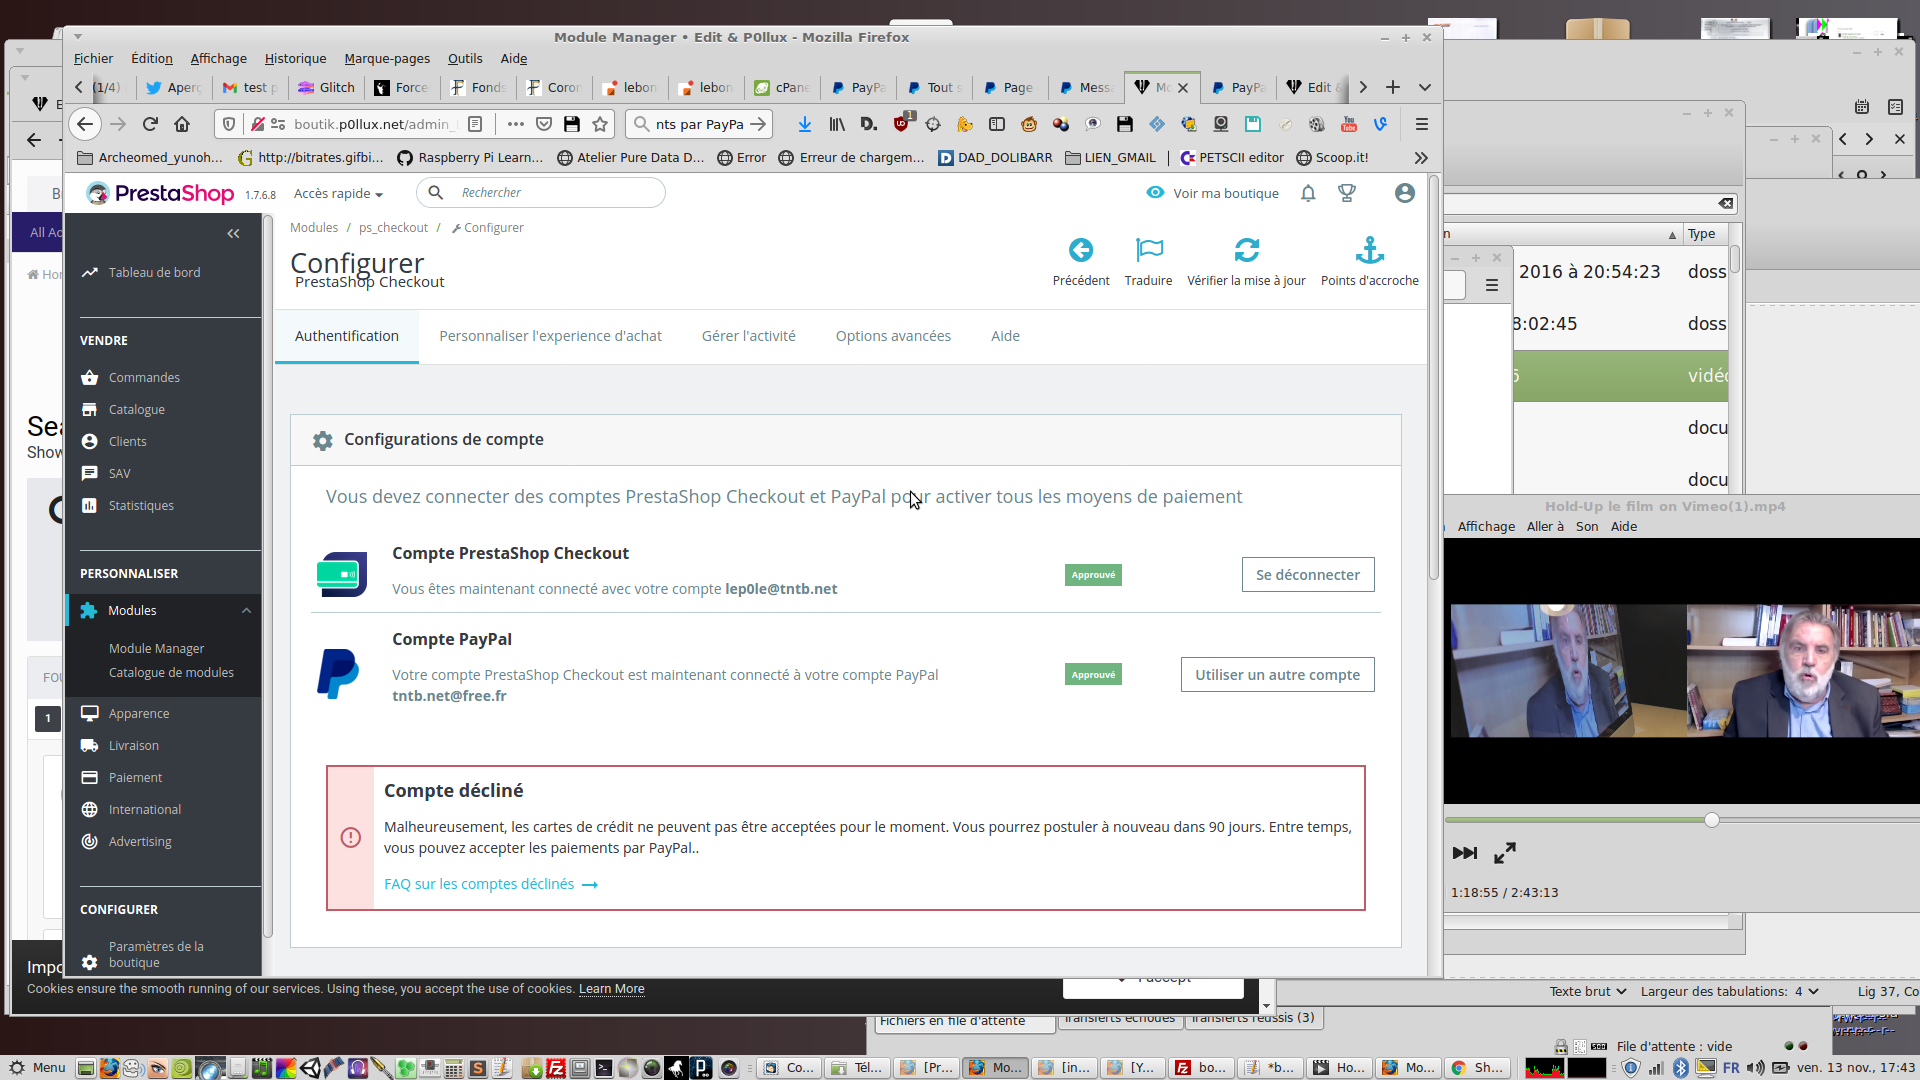
Task: Click Voir ma boutique eye icon
Action: tap(1155, 192)
